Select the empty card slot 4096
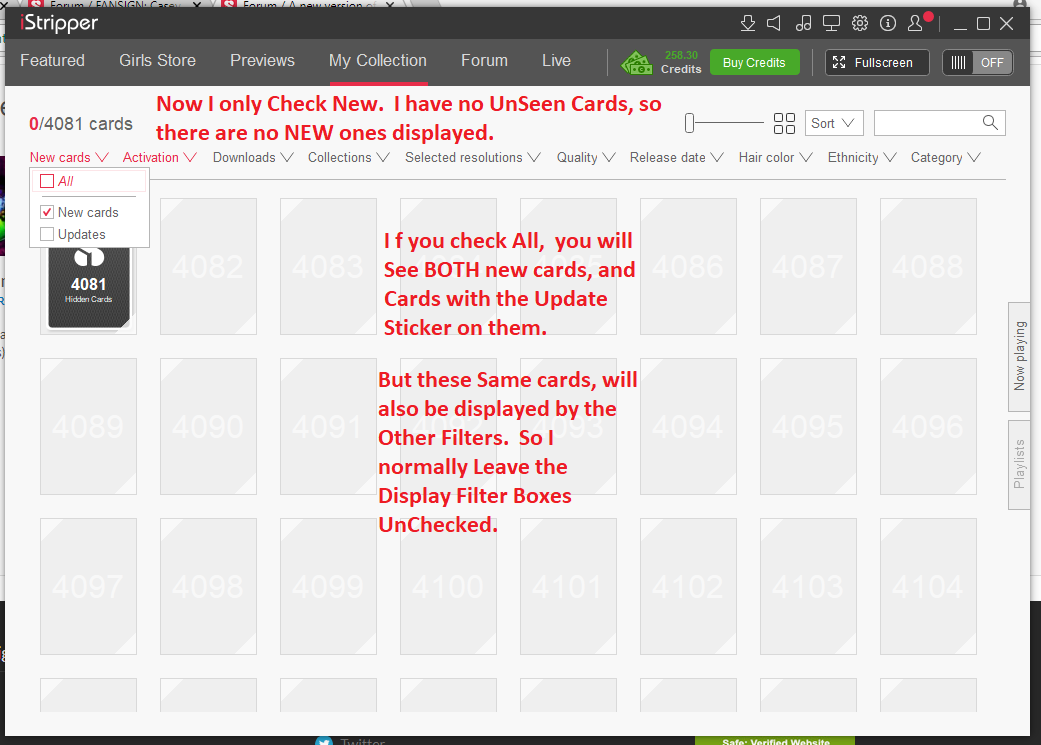 click(x=928, y=426)
